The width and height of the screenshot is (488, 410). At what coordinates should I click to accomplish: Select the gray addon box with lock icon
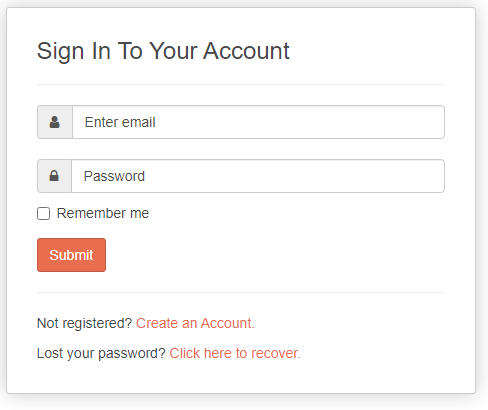54,176
